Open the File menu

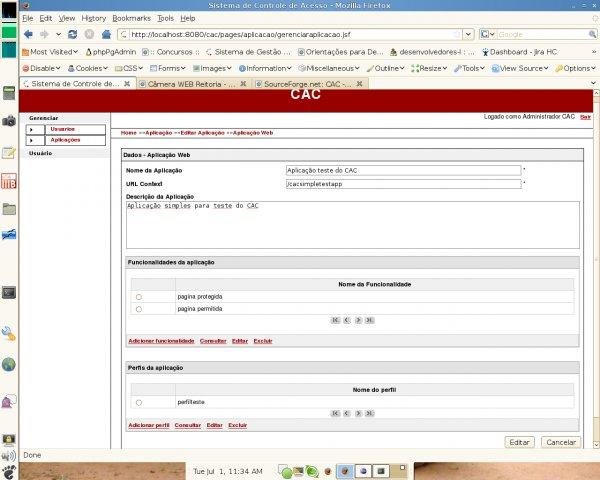(x=28, y=18)
